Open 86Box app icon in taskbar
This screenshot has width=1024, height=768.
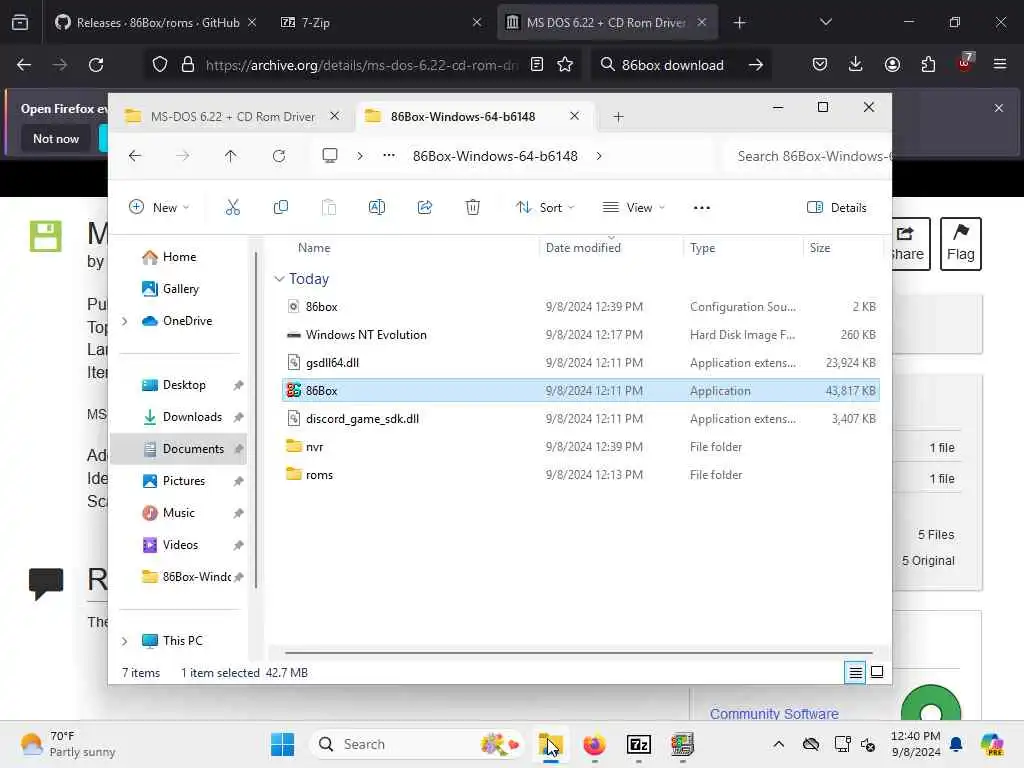coord(682,744)
